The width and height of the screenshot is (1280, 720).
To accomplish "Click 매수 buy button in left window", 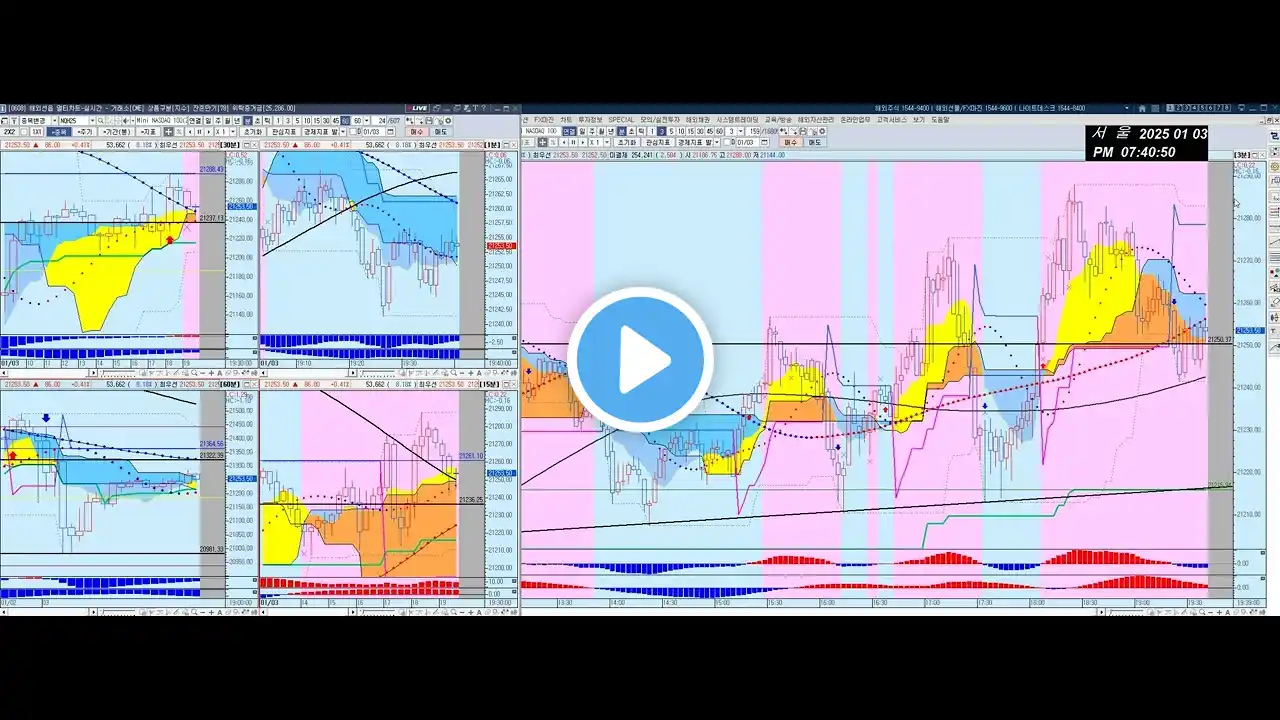I will pyautogui.click(x=417, y=132).
